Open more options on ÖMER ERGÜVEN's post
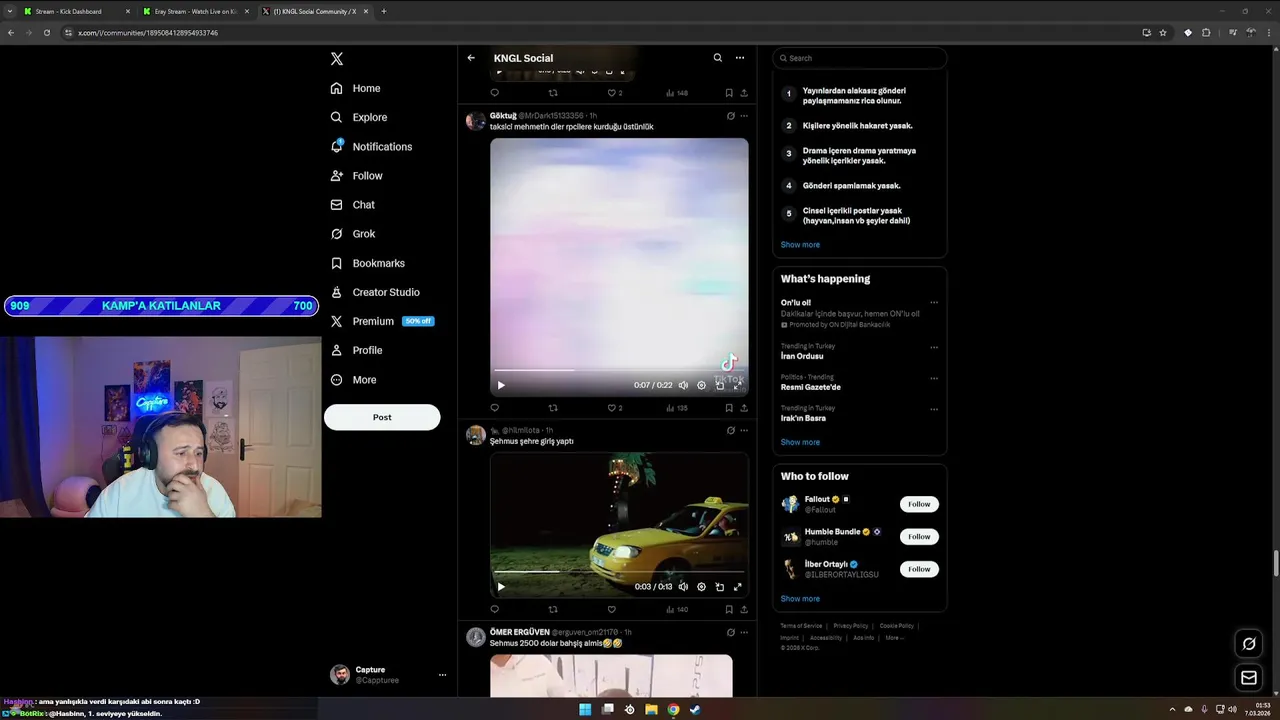This screenshot has width=1280, height=720. tap(743, 632)
